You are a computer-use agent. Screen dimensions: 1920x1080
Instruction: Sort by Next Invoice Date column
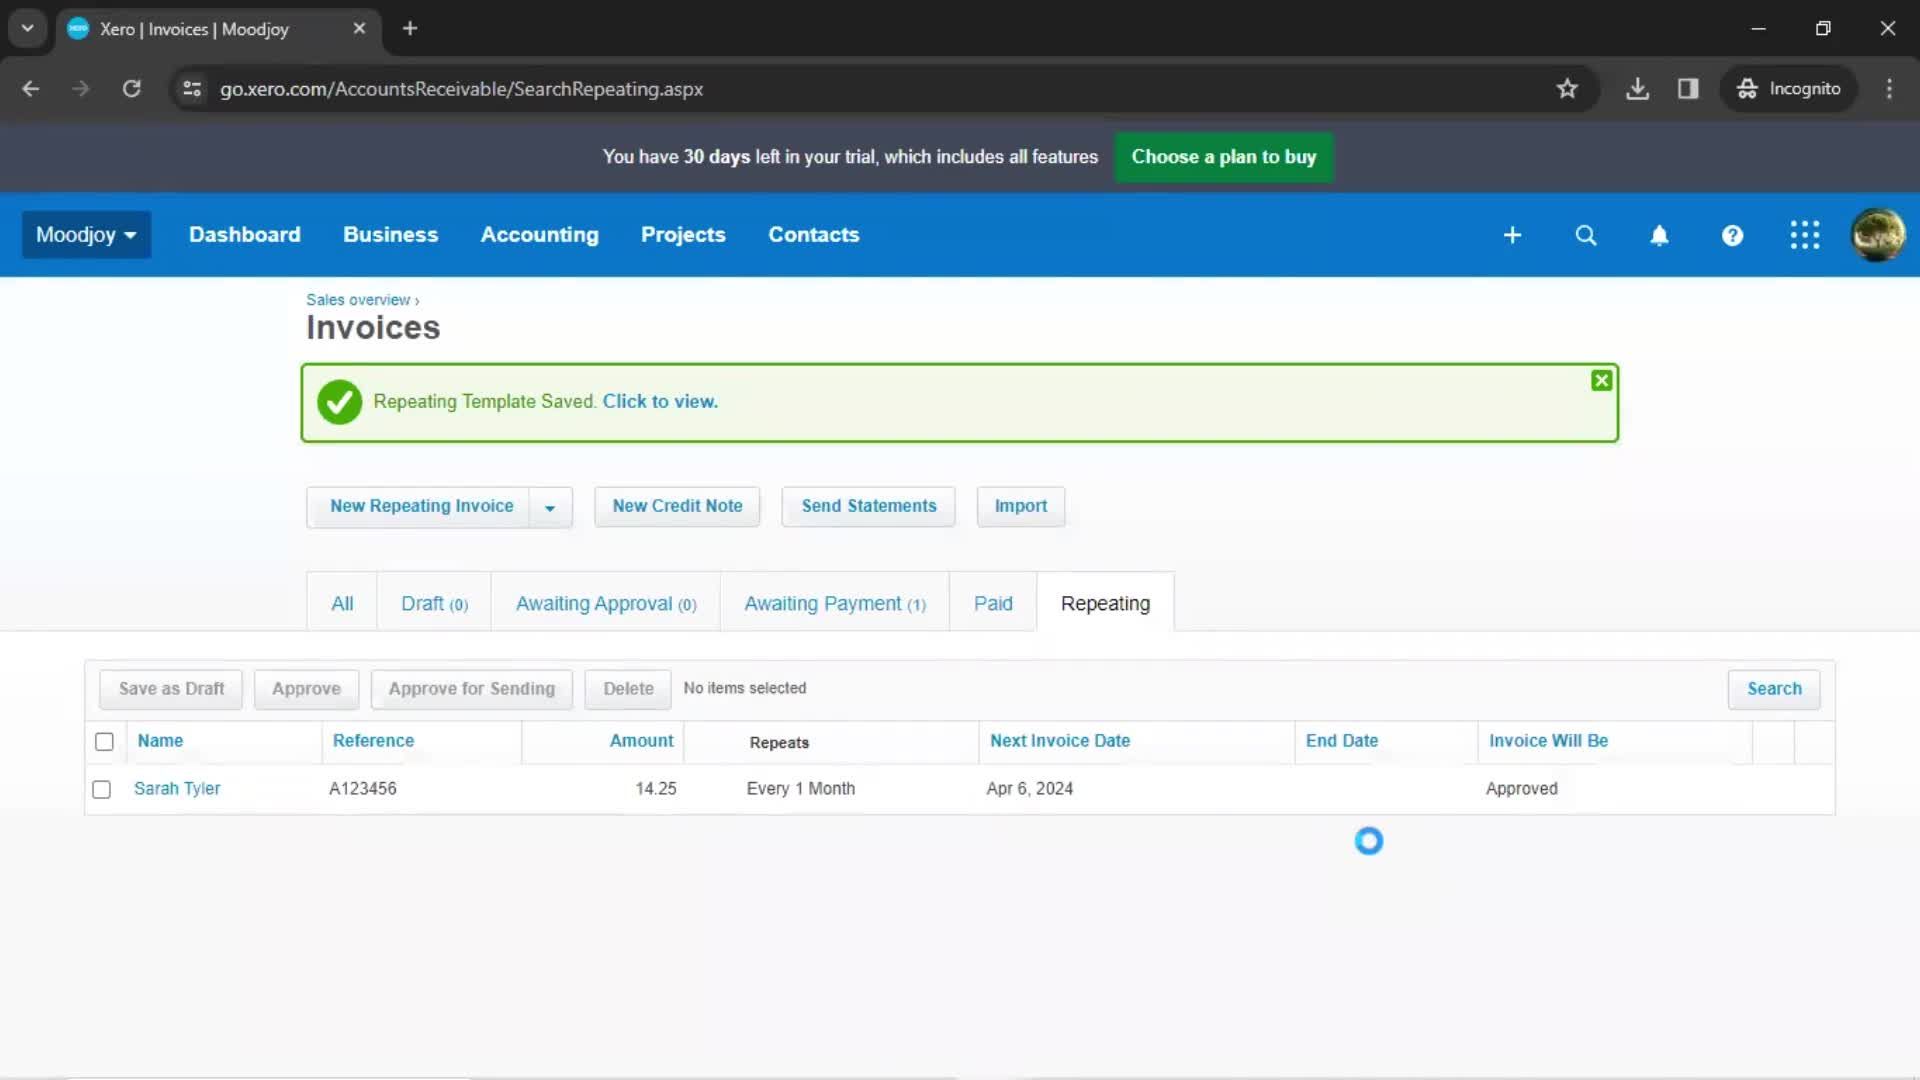(x=1060, y=741)
